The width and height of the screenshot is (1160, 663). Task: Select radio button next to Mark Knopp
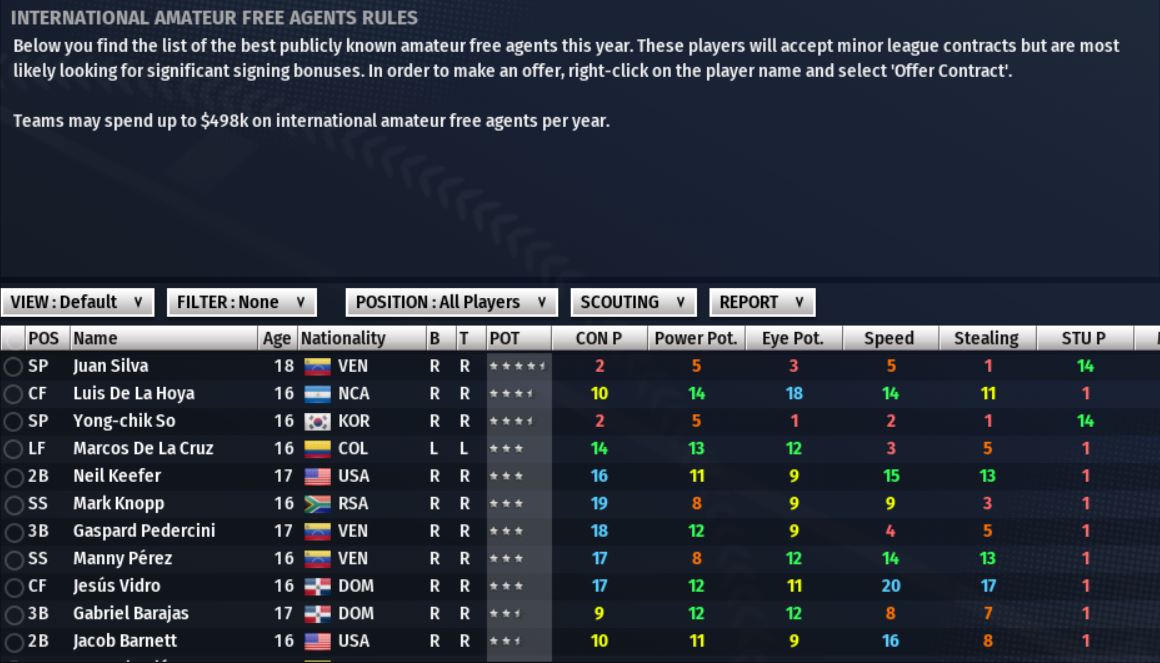(x=13, y=505)
